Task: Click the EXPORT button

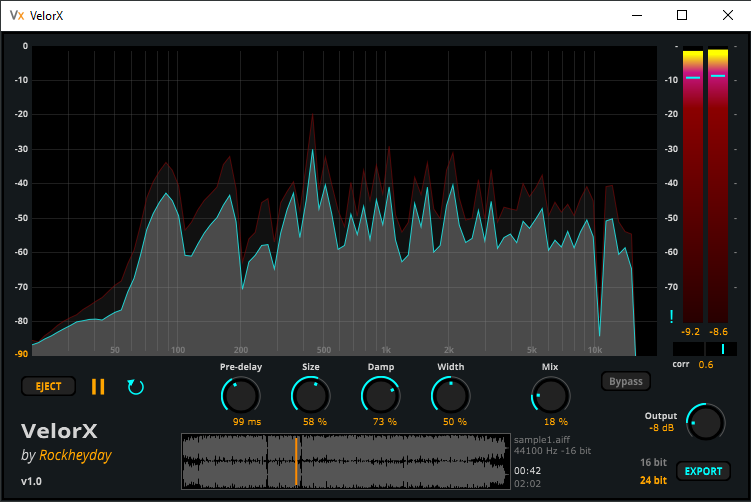Action: click(x=702, y=471)
